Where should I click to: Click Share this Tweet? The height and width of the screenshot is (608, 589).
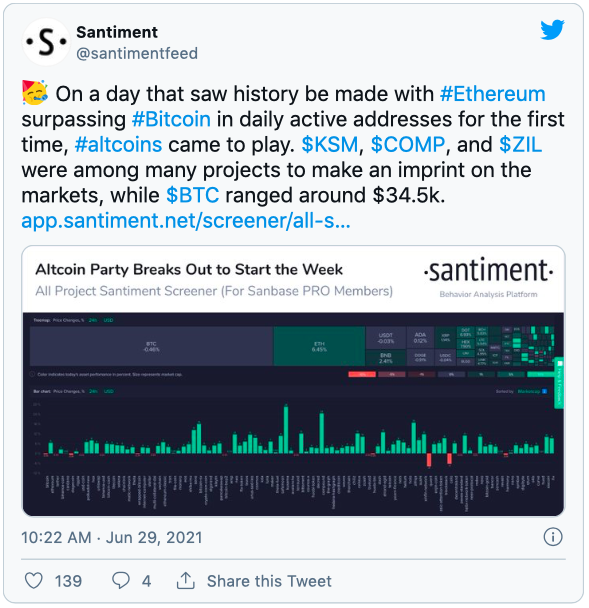pos(269,581)
